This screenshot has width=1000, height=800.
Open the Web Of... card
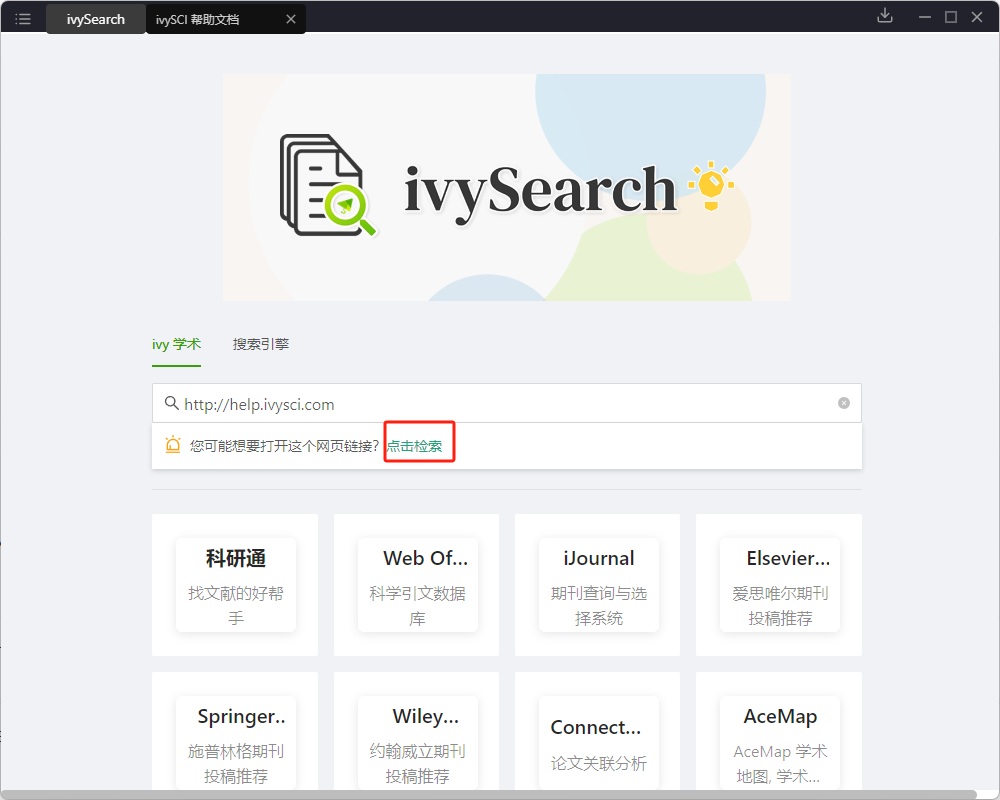[417, 585]
